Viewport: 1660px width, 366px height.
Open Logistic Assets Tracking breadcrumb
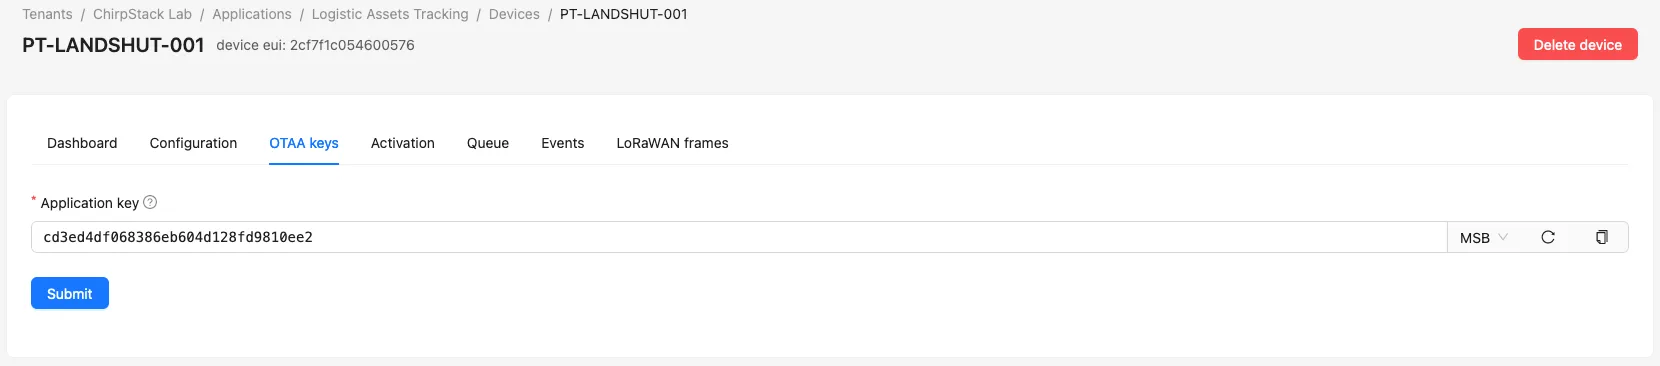390,14
